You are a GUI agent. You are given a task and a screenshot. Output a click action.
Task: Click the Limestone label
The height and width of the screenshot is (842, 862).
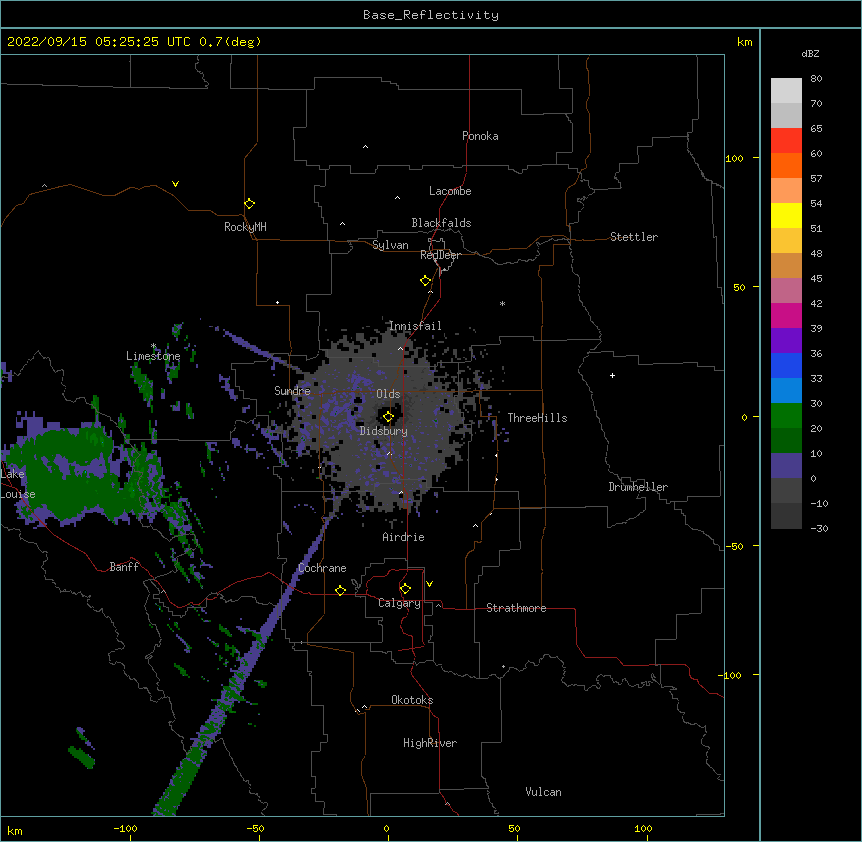click(153, 356)
